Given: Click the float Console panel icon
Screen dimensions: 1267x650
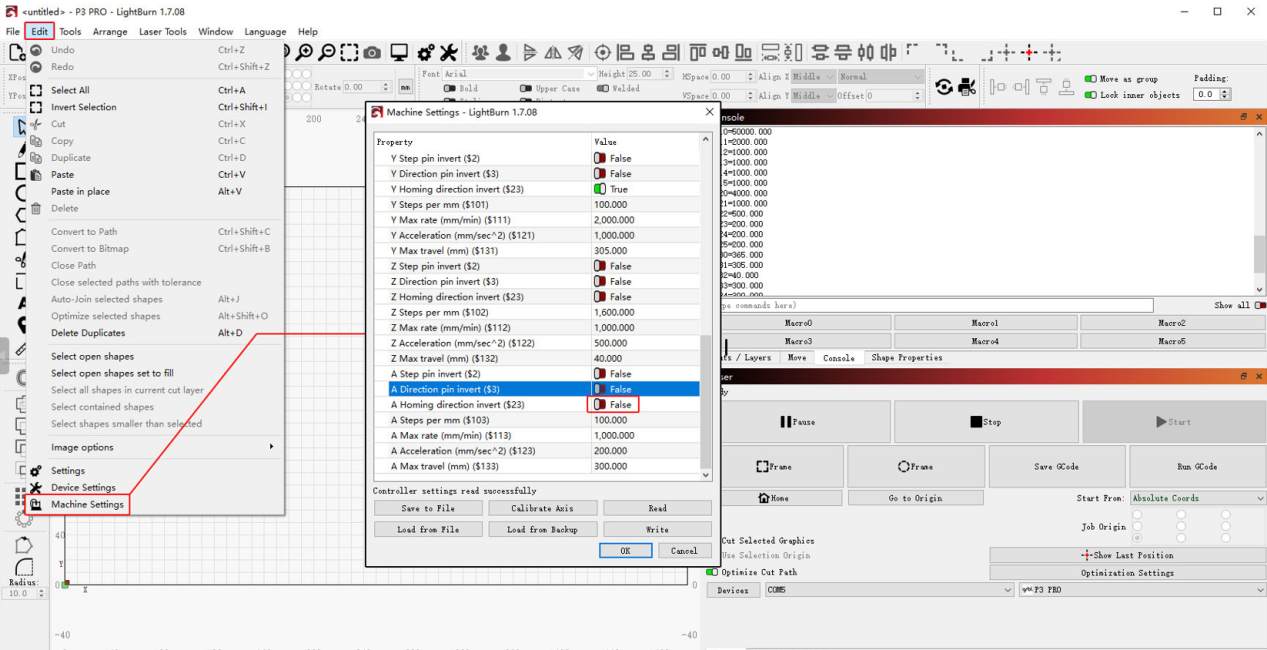Looking at the screenshot, I should coord(1244,117).
